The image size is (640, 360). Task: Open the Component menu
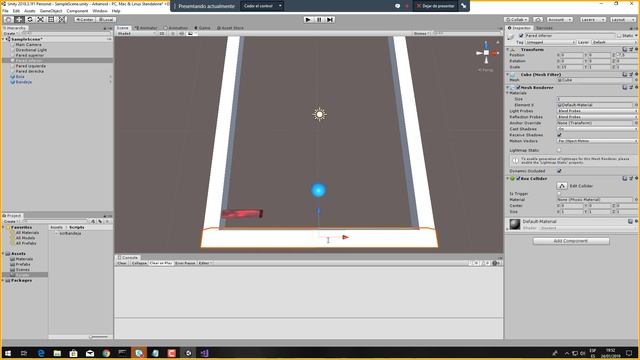pos(77,11)
